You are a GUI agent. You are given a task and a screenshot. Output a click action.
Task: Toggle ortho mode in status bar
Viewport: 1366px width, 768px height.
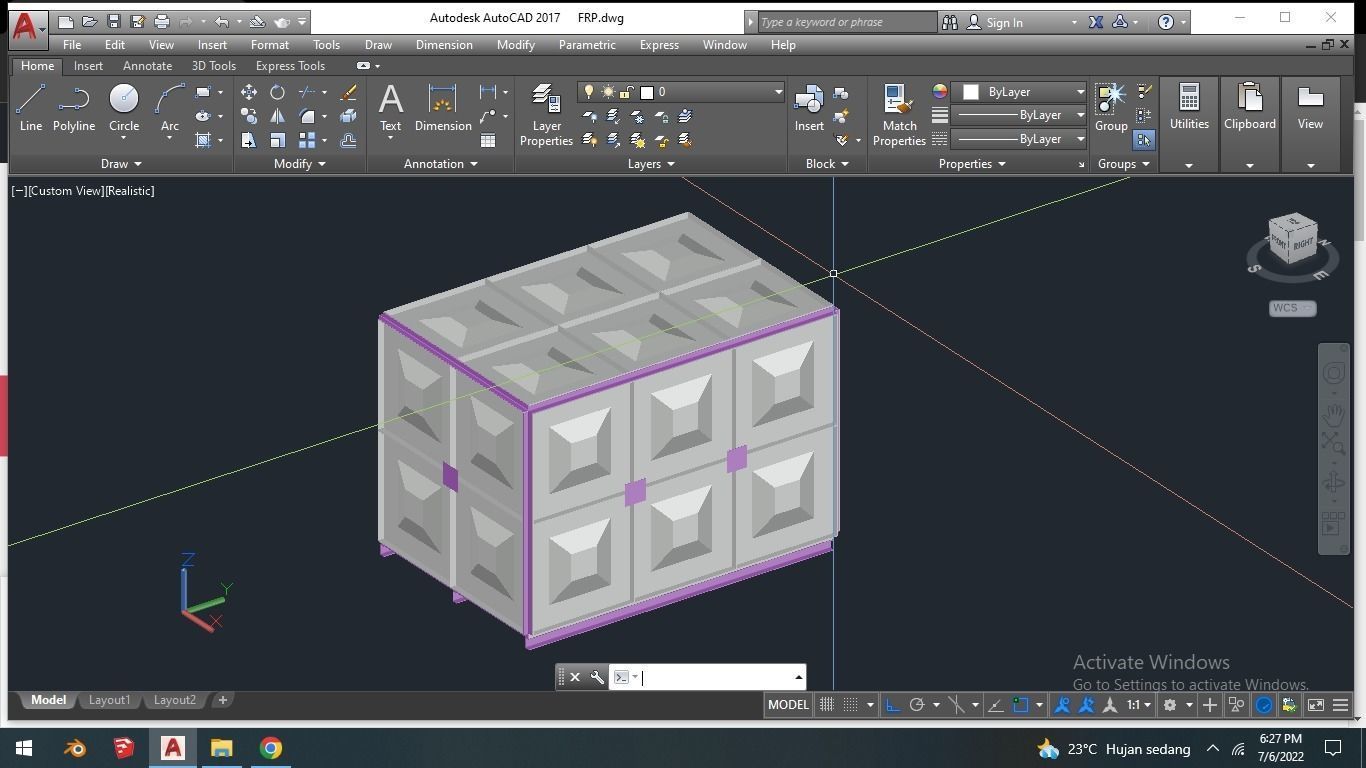[893, 705]
